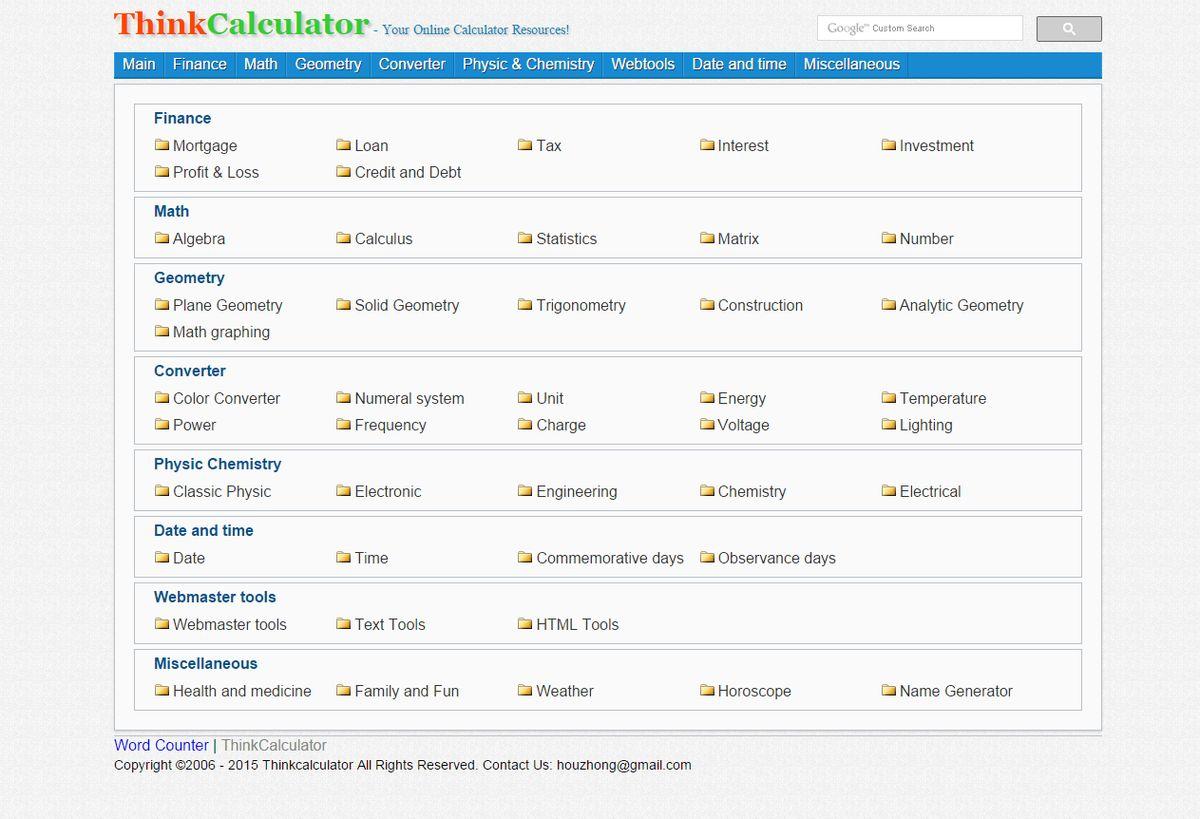Open Miscellaneous in the menu bar
The image size is (1200, 819).
(852, 64)
